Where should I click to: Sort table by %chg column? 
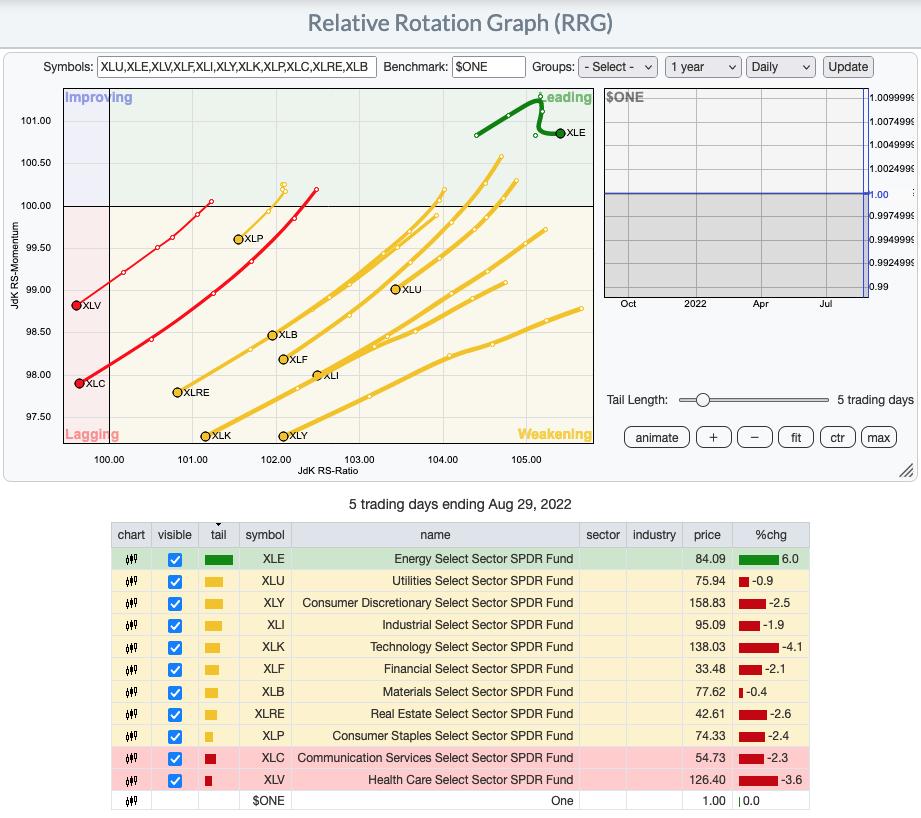[x=771, y=535]
